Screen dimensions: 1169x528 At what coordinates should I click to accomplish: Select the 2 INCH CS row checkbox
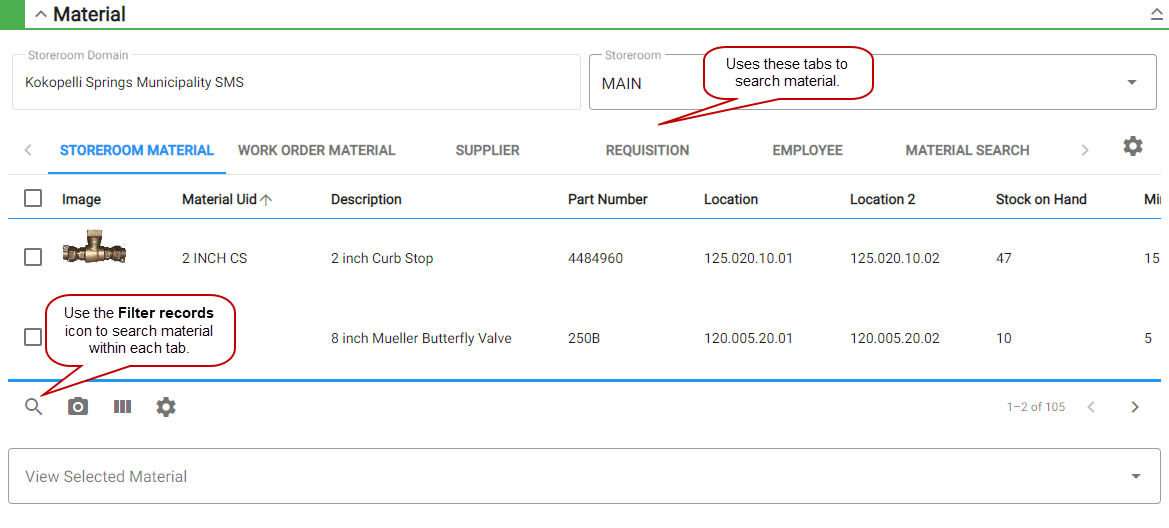[x=33, y=258]
